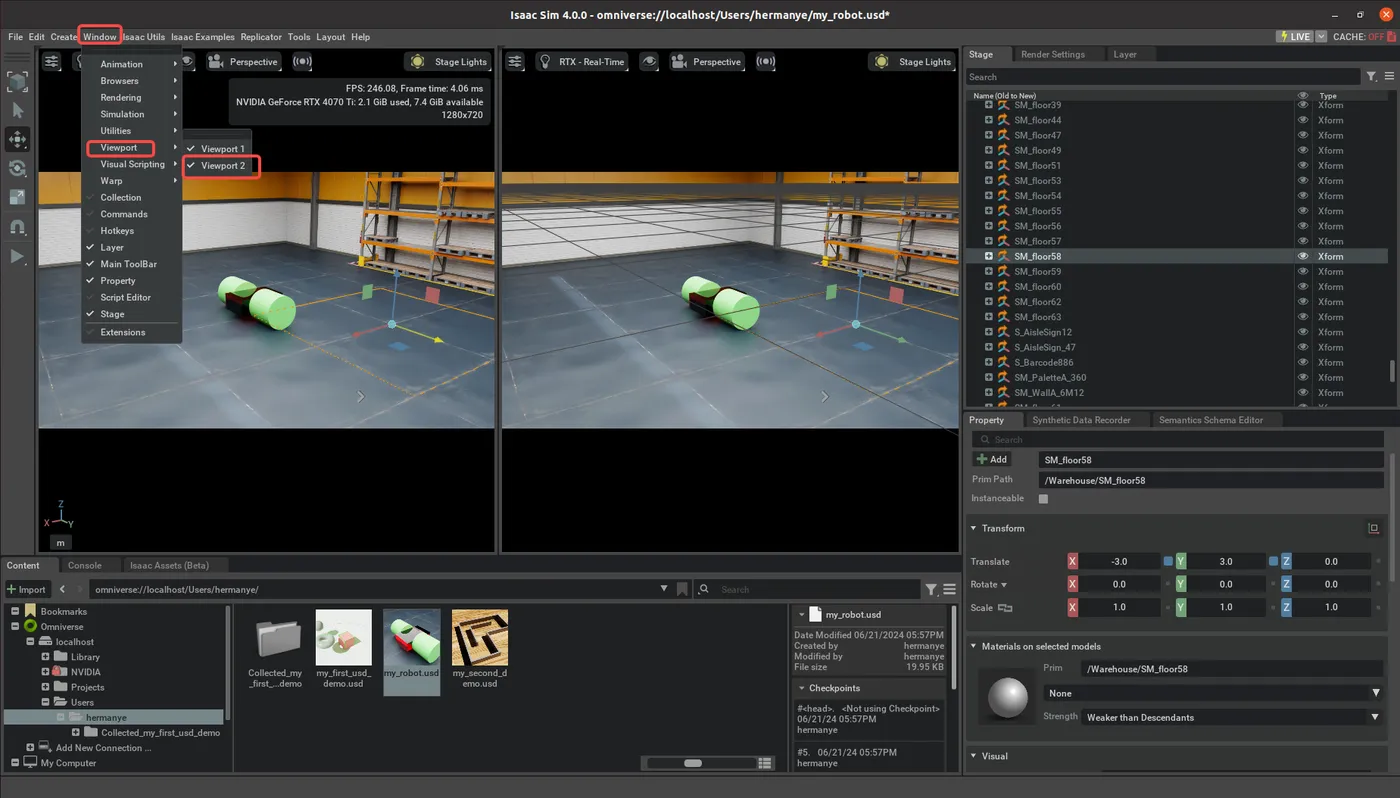Open Viewport 2 Perspective camera menu
The height and width of the screenshot is (798, 1400).
[707, 61]
